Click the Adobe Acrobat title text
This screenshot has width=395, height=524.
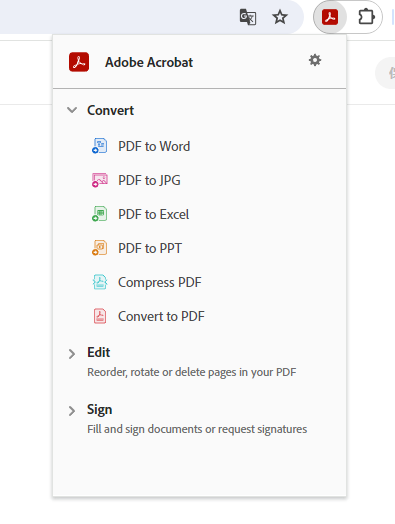pyautogui.click(x=149, y=62)
